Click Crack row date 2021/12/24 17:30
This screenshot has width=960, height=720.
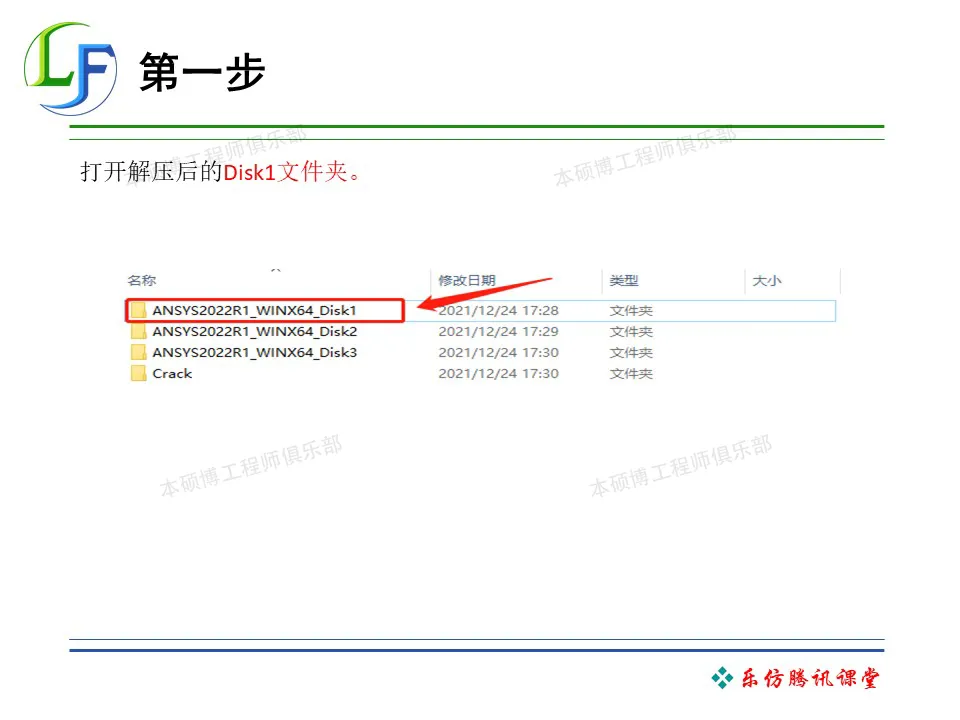[x=498, y=373]
